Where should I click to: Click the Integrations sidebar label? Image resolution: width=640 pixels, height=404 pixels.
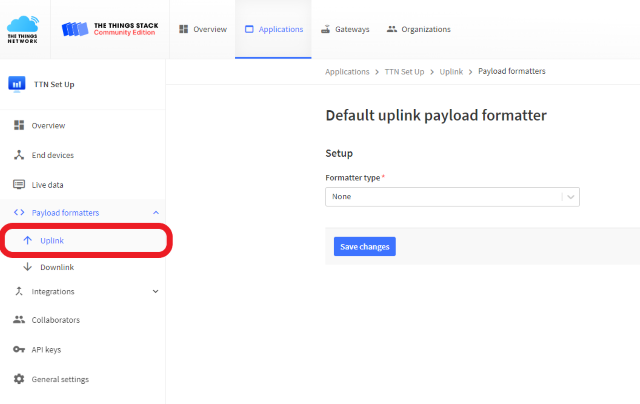pos(53,291)
